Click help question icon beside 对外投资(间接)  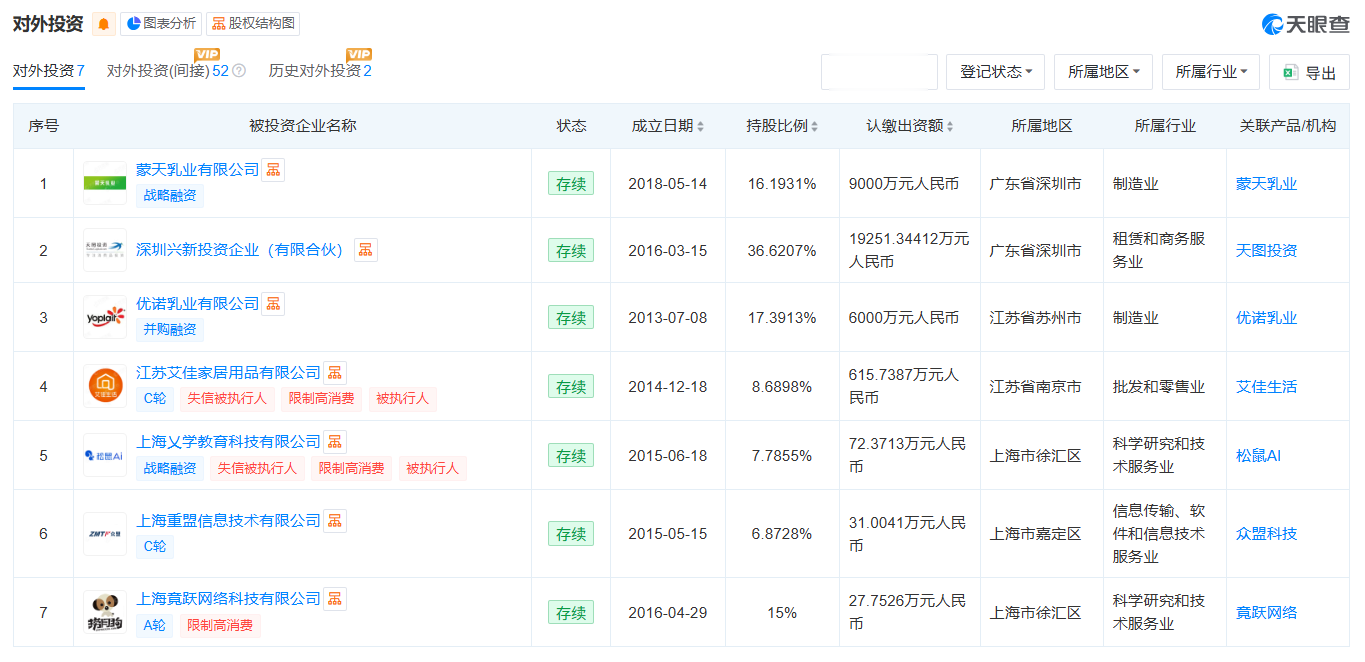pyautogui.click(x=239, y=71)
